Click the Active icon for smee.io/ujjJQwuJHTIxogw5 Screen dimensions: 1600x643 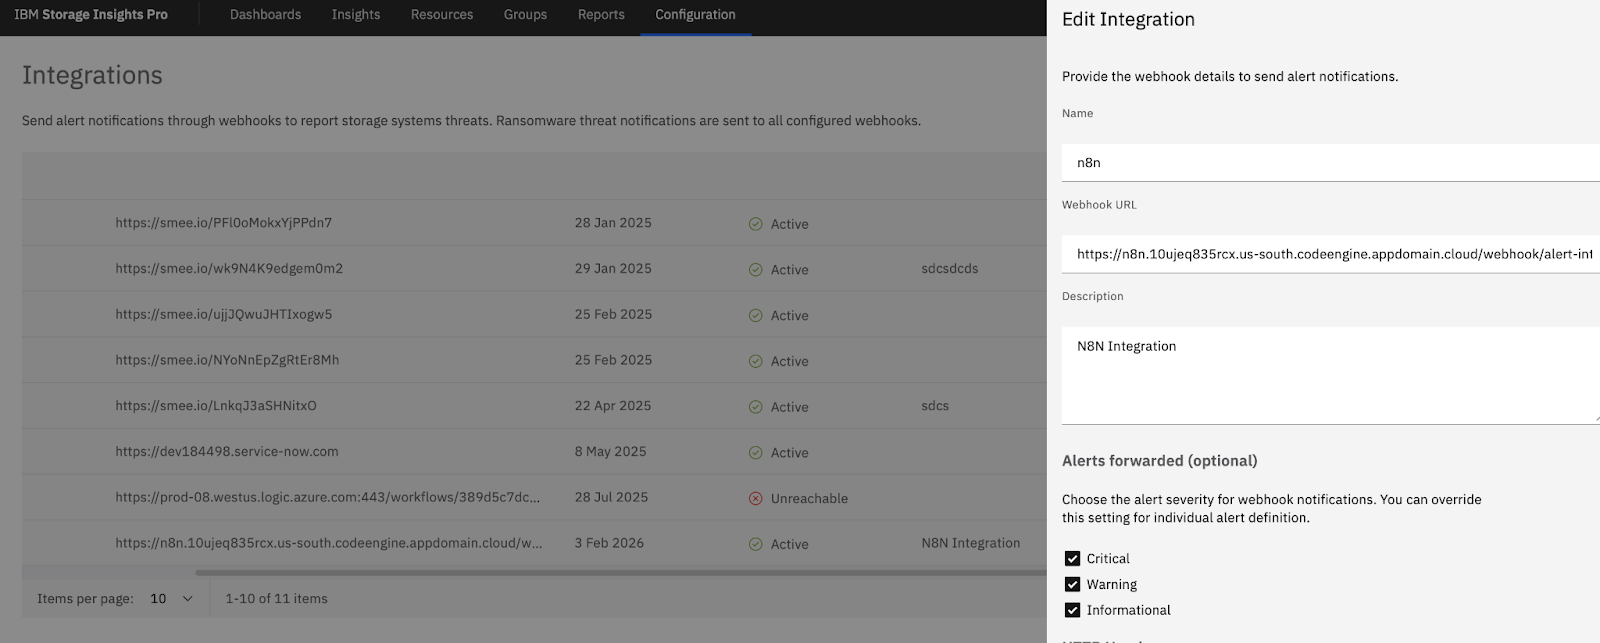coord(756,315)
